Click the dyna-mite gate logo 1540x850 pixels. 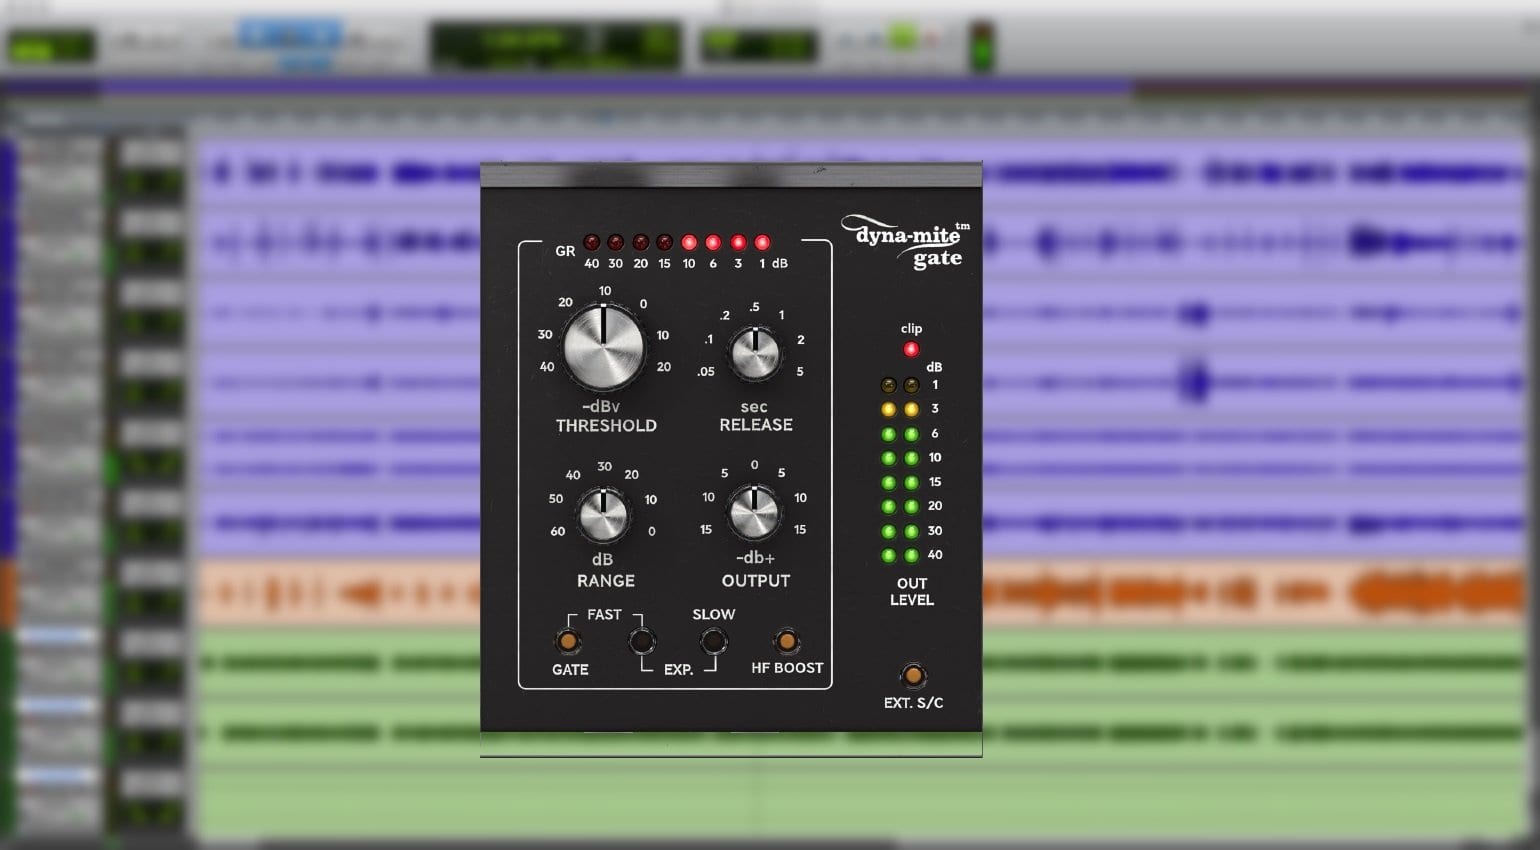(909, 244)
